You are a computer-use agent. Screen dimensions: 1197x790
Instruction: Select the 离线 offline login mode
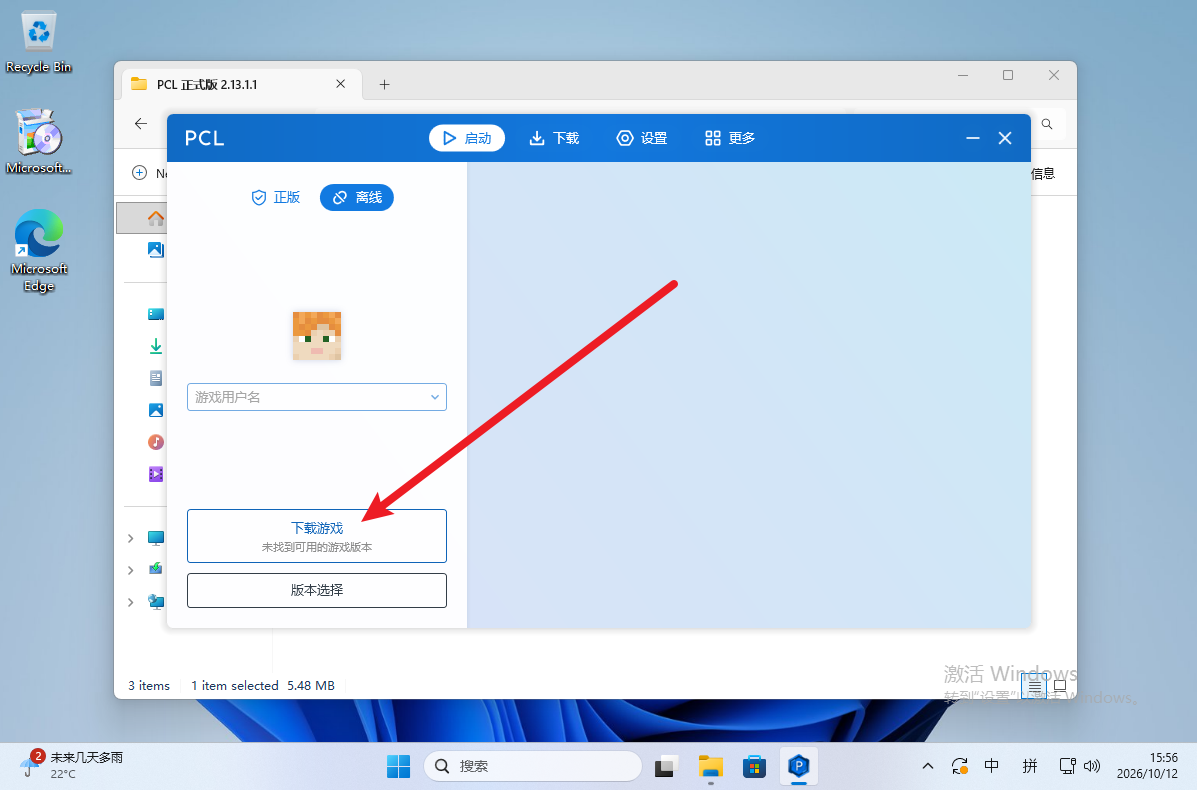point(357,198)
